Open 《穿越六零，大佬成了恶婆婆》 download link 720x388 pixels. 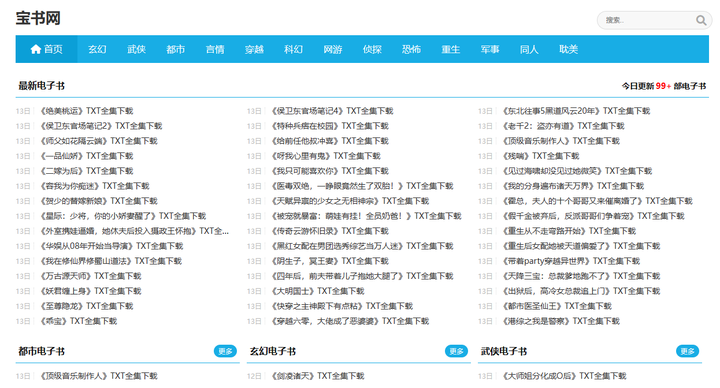[350, 321]
